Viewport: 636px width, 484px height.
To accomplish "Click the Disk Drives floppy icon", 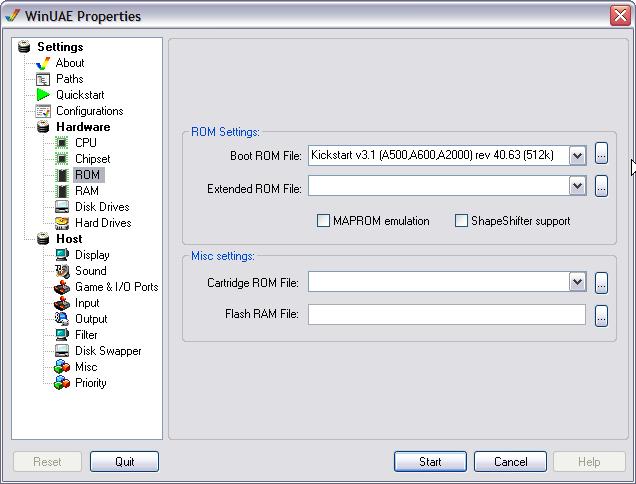I will [x=62, y=207].
